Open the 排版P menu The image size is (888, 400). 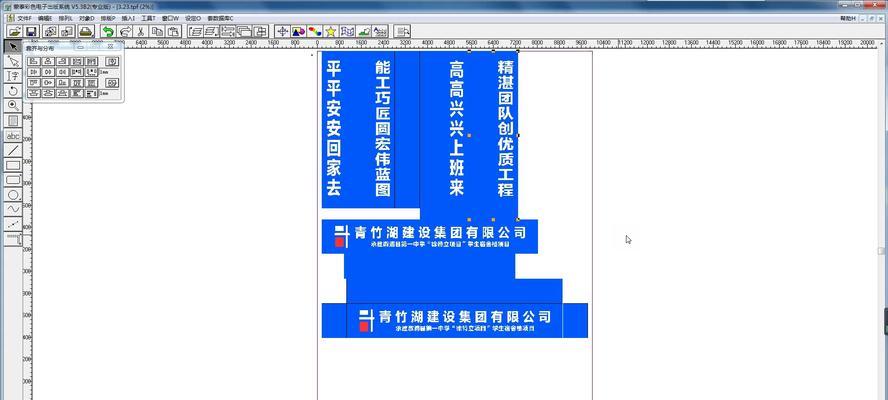pyautogui.click(x=108, y=18)
